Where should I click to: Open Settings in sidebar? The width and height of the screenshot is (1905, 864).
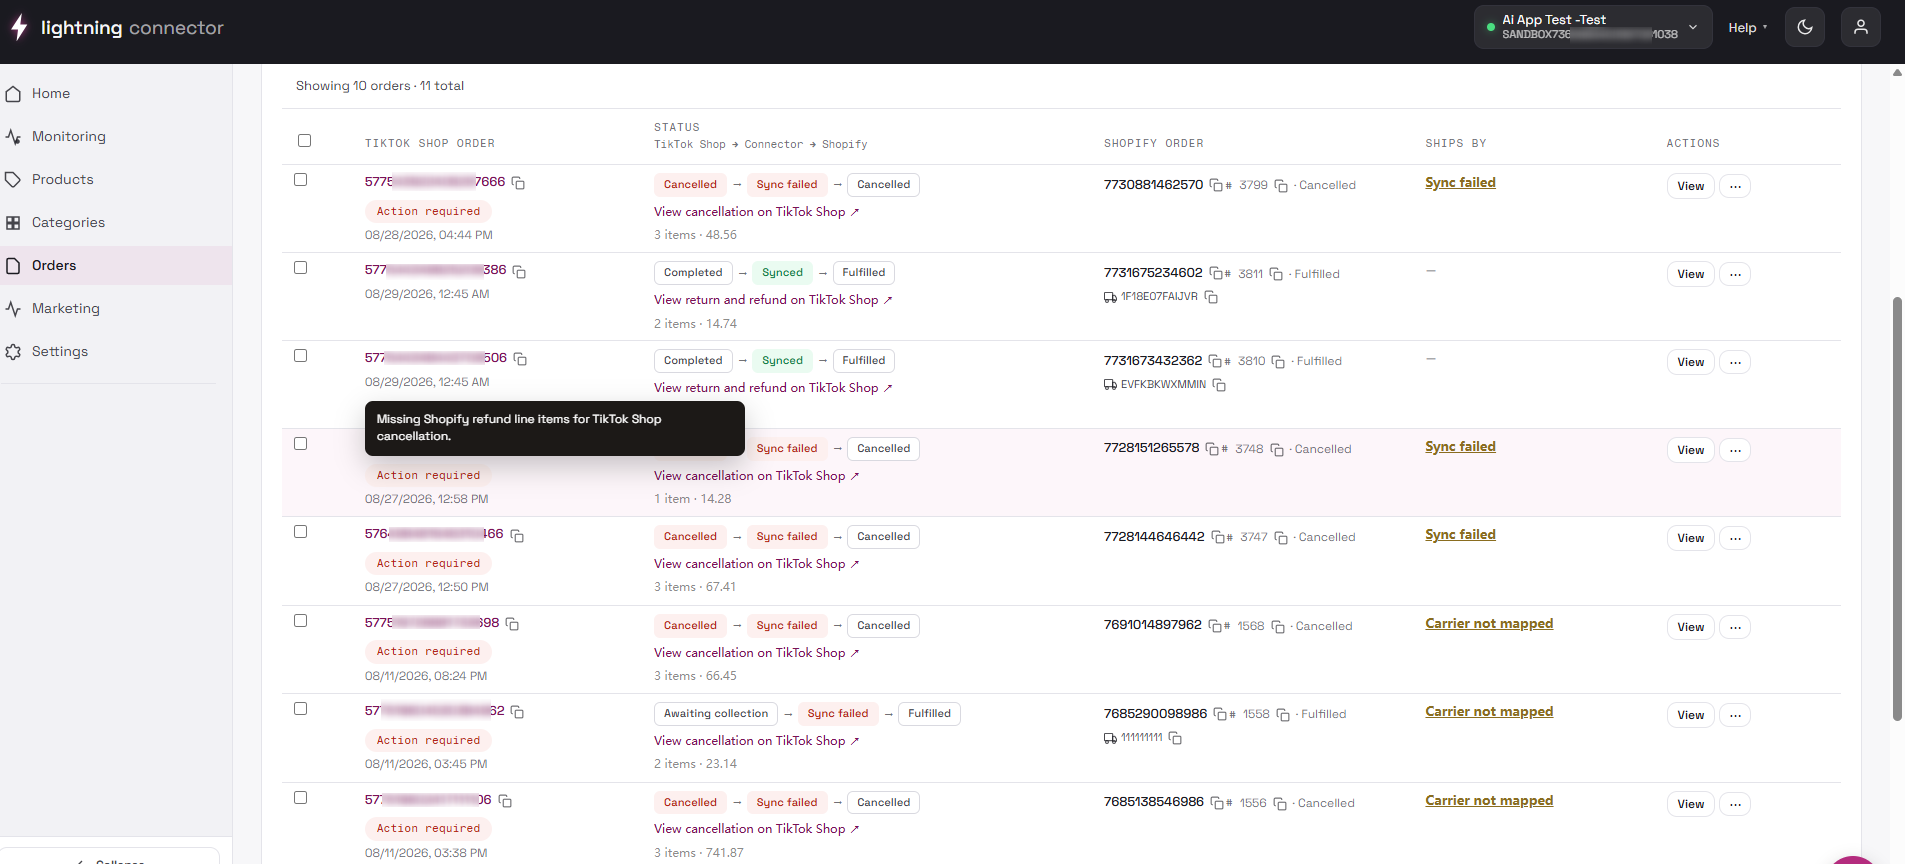pyautogui.click(x=116, y=352)
